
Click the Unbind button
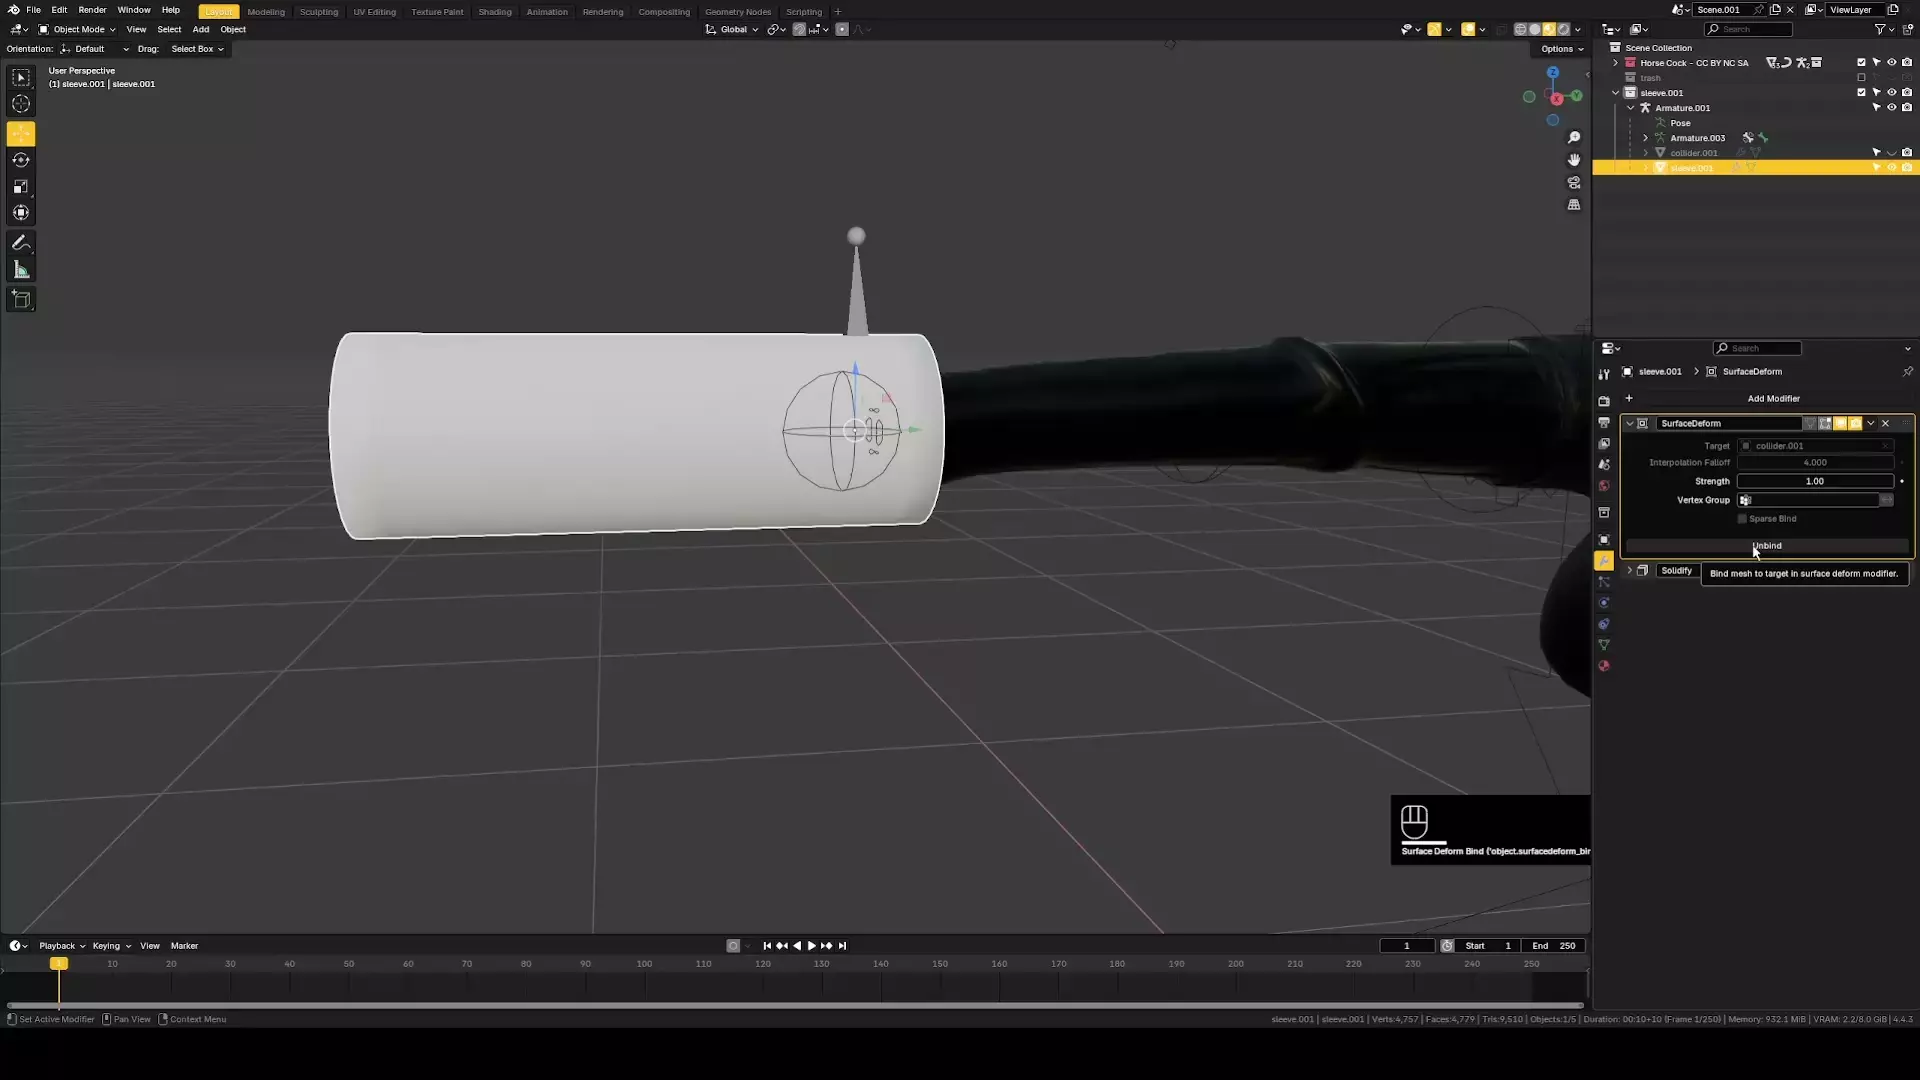(1767, 546)
